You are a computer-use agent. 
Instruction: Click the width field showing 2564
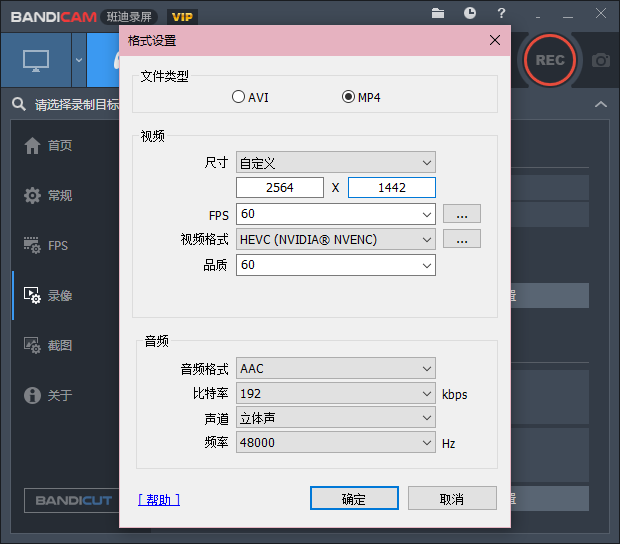(x=280, y=187)
